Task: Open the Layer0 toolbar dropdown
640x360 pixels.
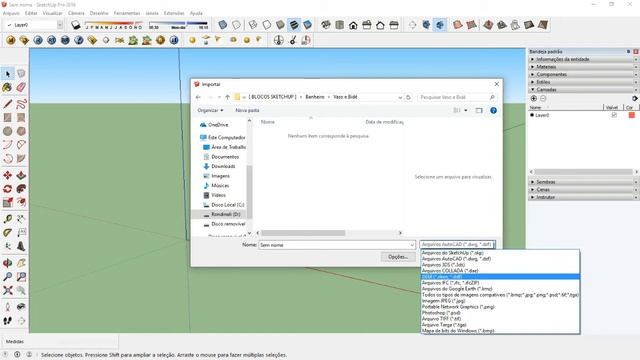Action: (x=60, y=25)
